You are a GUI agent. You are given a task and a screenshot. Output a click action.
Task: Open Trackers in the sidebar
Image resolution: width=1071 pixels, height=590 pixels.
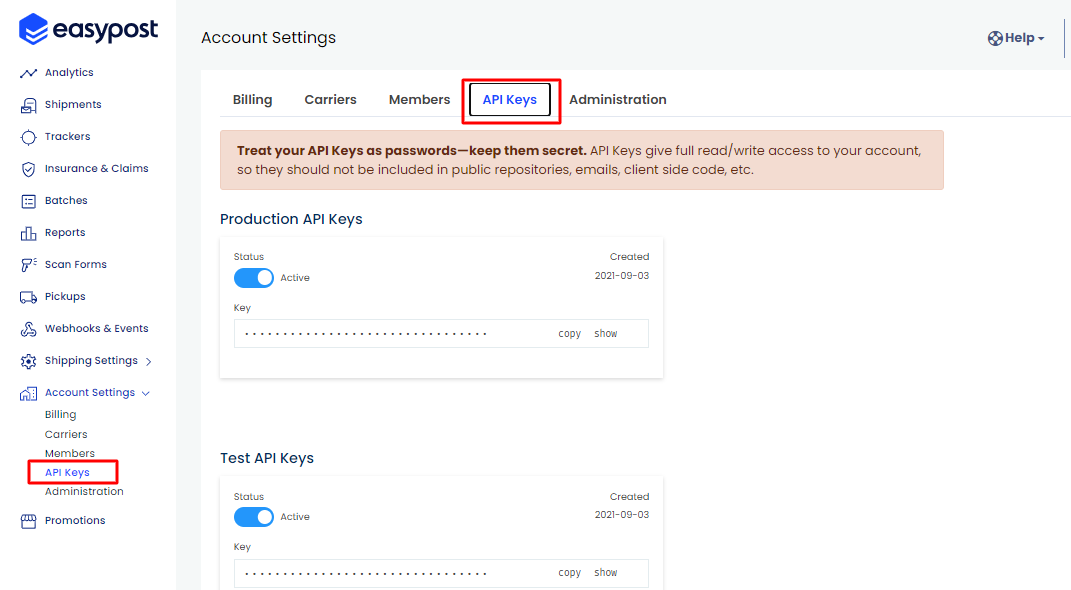click(68, 137)
